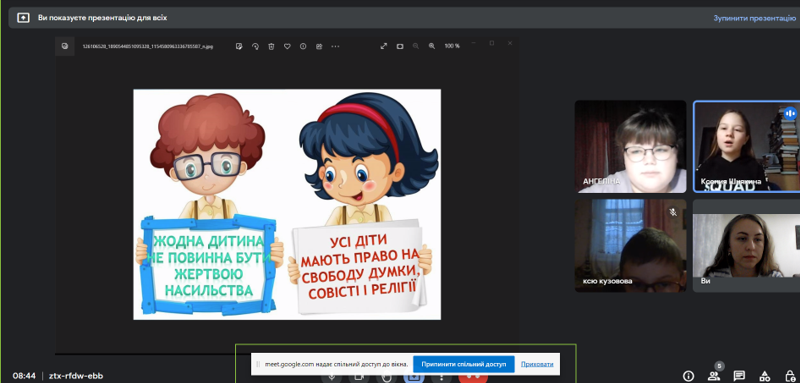The image size is (800, 383).
Task: Maximize the Photos viewer window
Action: [492, 43]
